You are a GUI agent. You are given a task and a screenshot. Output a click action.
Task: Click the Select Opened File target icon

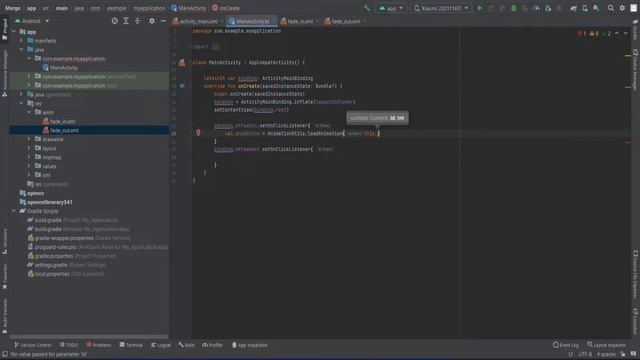point(115,21)
